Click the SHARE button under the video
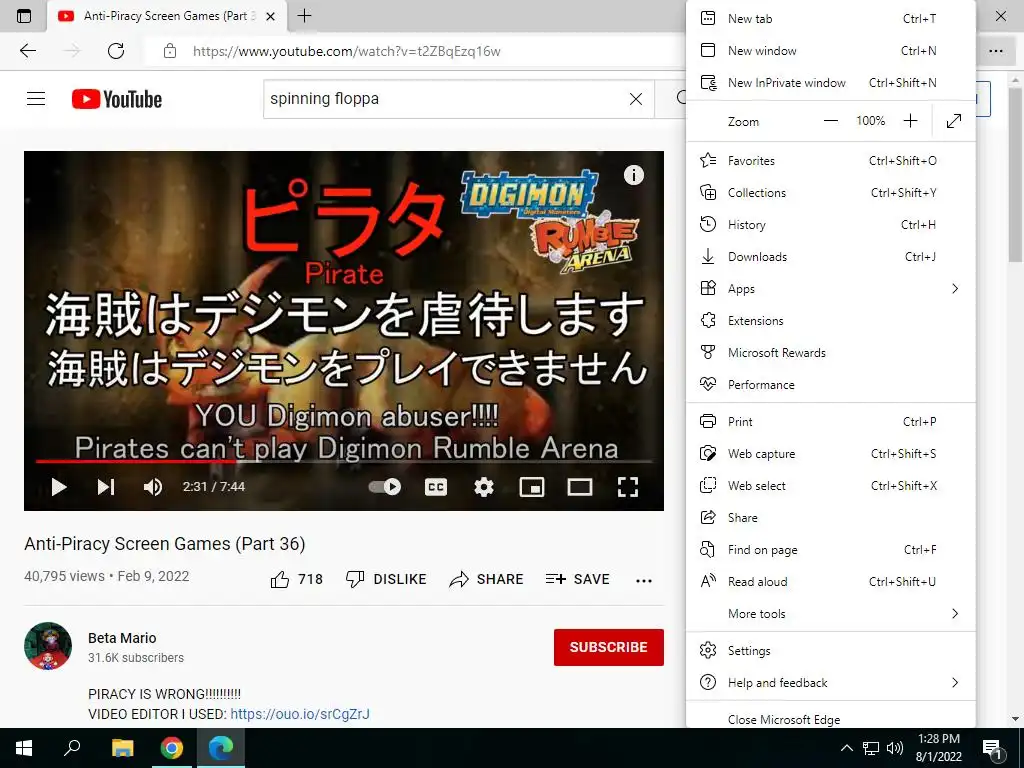This screenshot has width=1024, height=768. tap(487, 579)
